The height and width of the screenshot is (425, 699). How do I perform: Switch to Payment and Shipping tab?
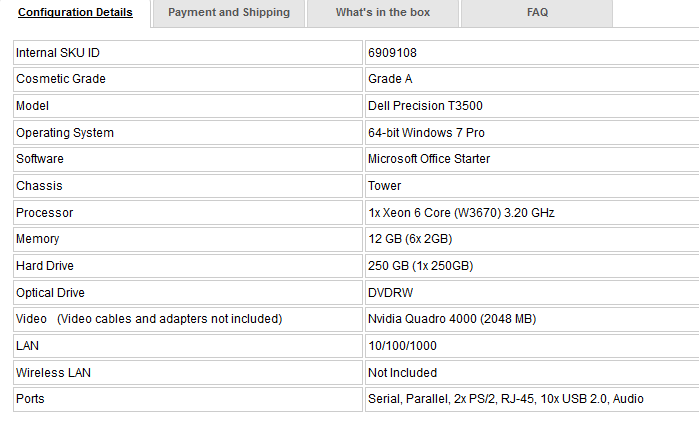click(x=229, y=12)
